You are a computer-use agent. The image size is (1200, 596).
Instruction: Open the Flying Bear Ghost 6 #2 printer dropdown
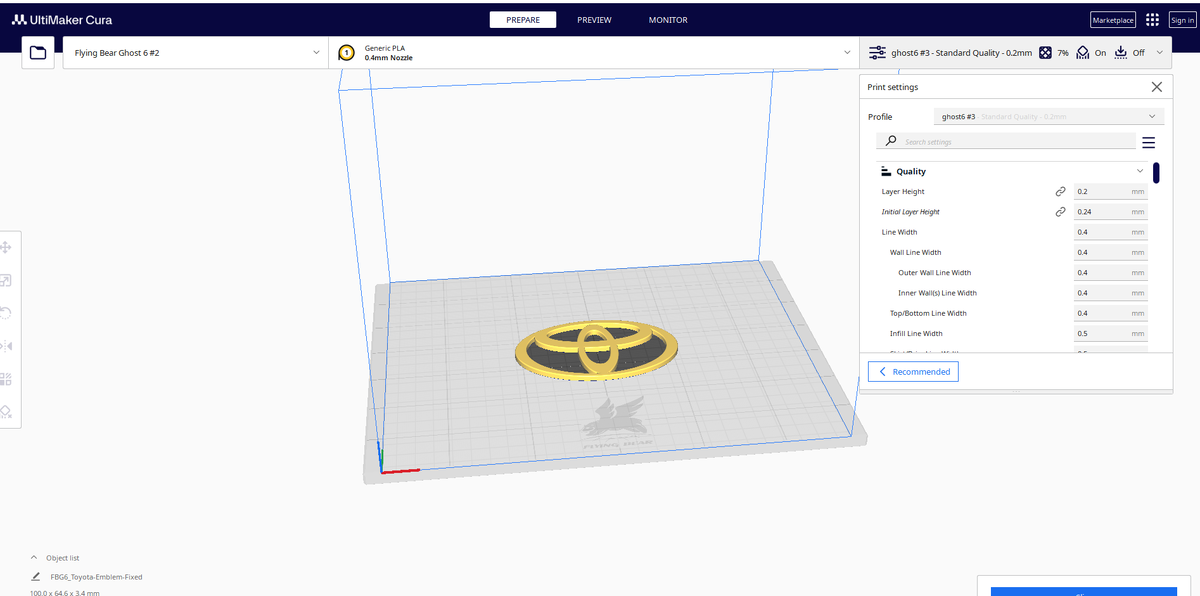(195, 52)
